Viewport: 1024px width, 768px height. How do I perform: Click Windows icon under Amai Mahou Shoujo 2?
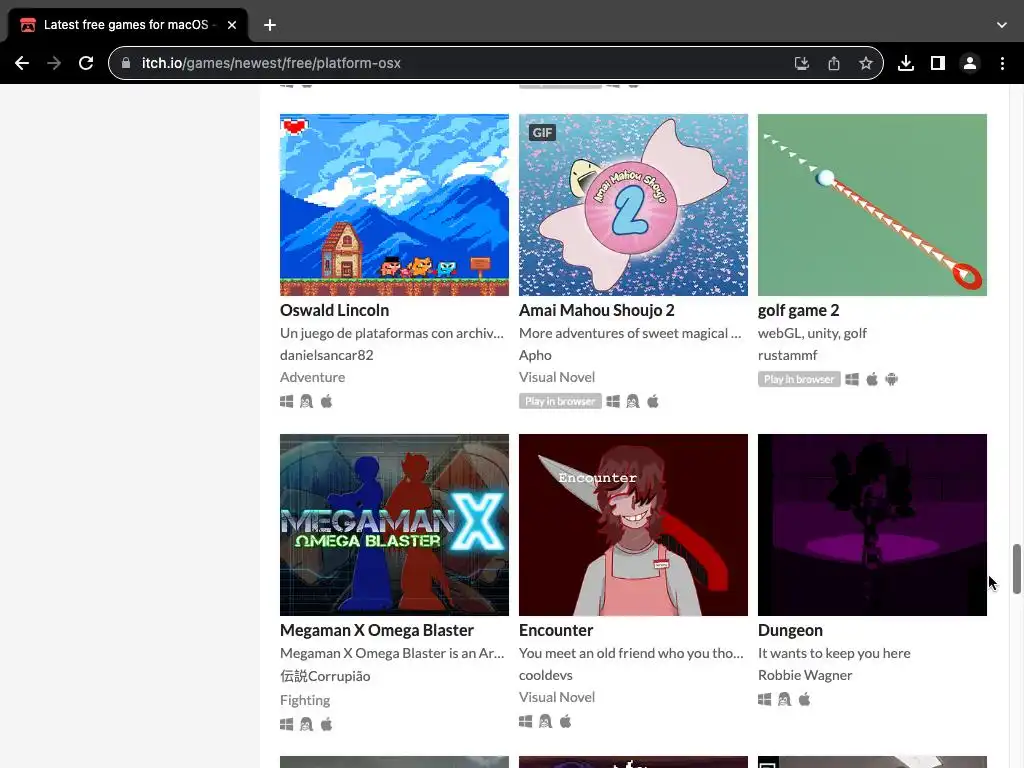pyautogui.click(x=613, y=401)
